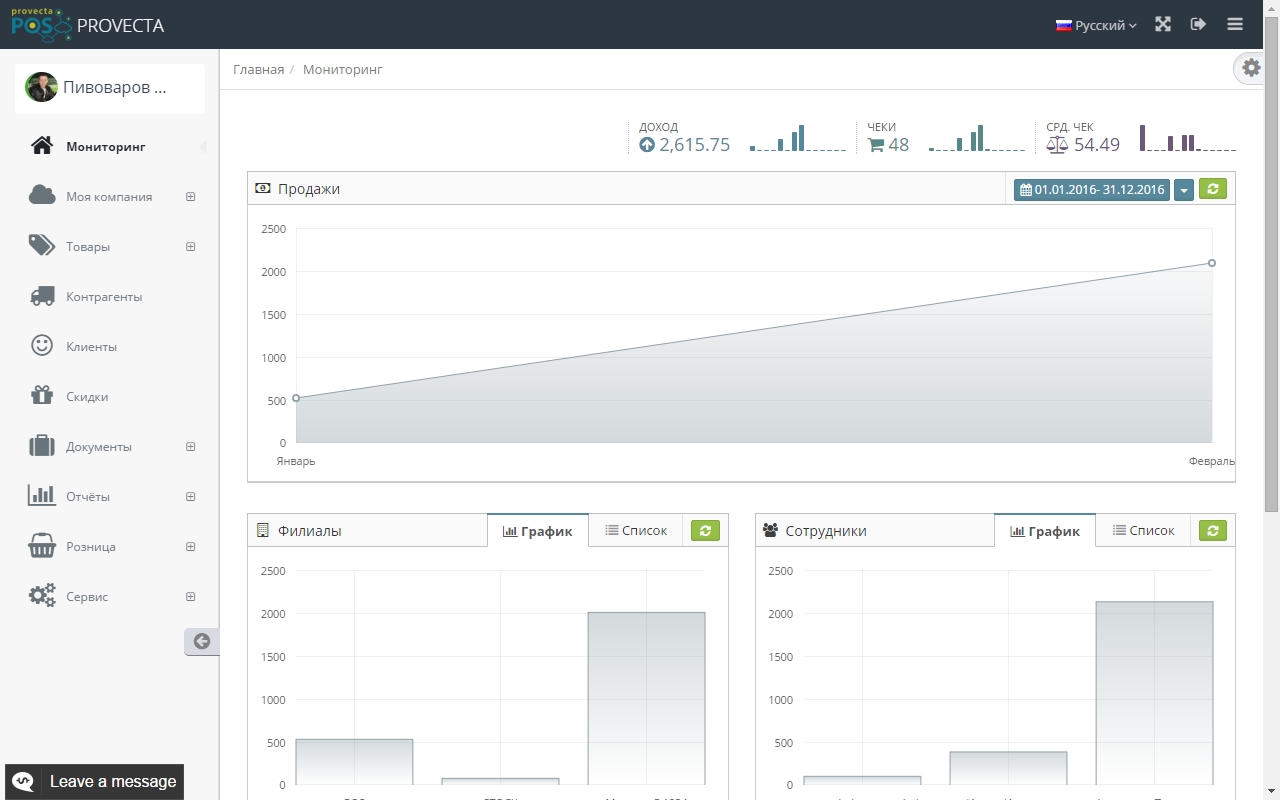Open the Leave a message chat widget
Viewport: 1280px width, 800px height.
coord(94,782)
